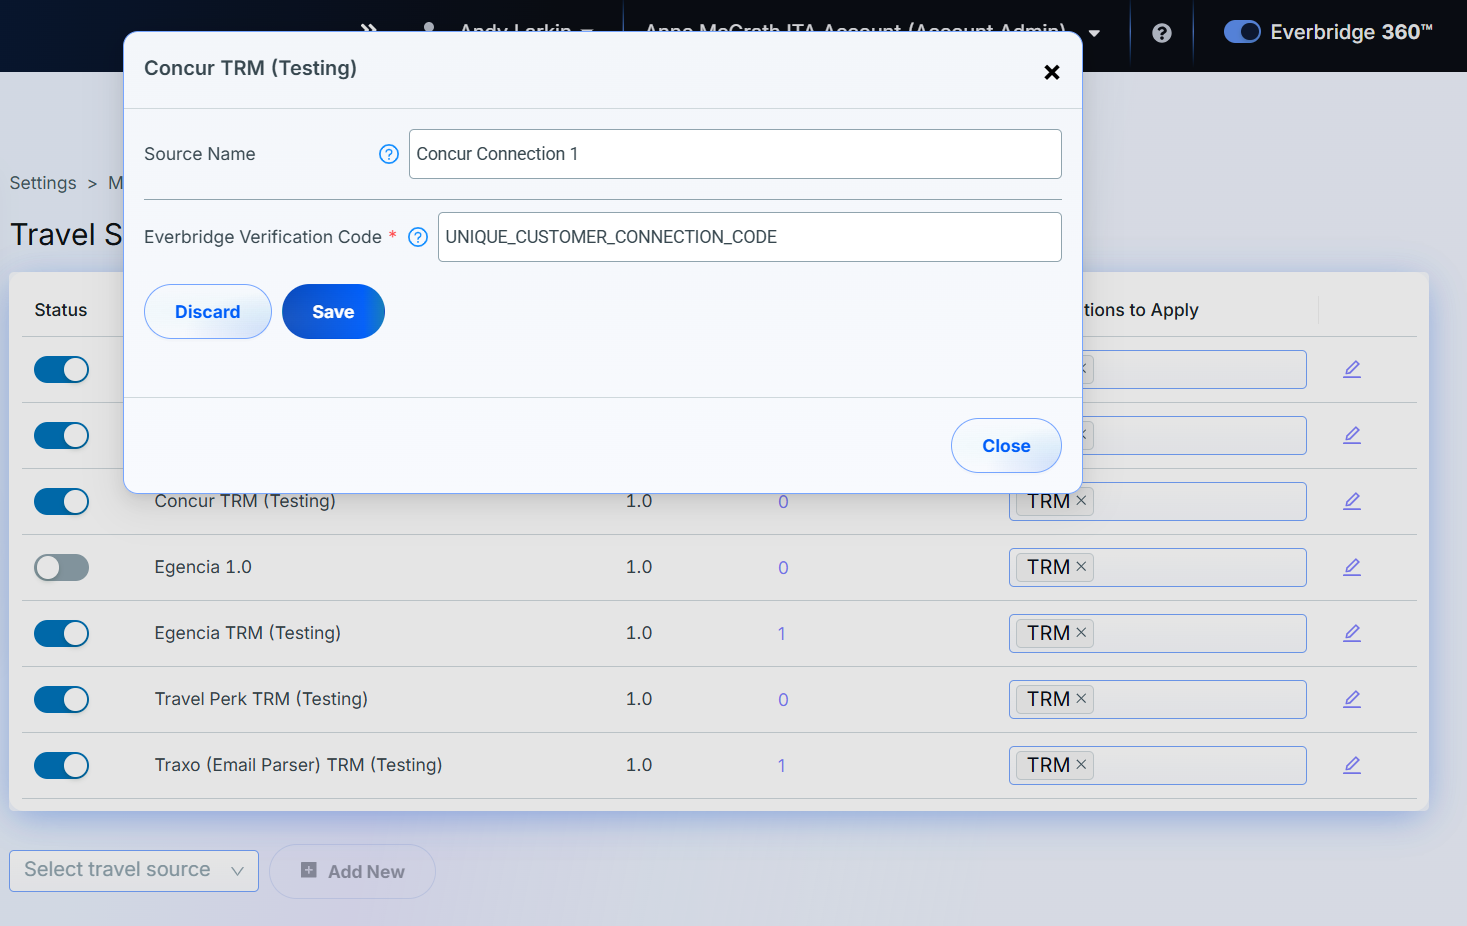
Task: Turn off Traxo (Email Parser) status toggle
Action: click(62, 766)
